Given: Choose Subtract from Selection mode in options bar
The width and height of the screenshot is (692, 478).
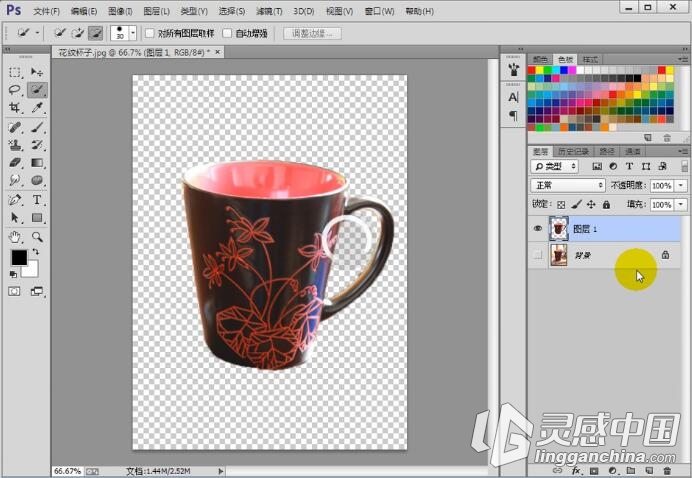Looking at the screenshot, I should (x=96, y=33).
